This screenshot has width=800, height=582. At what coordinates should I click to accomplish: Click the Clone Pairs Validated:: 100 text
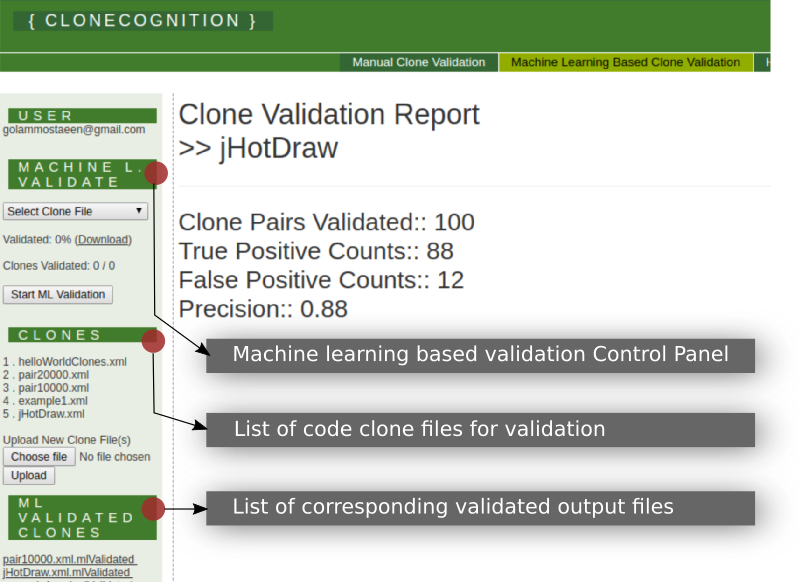pyautogui.click(x=327, y=222)
